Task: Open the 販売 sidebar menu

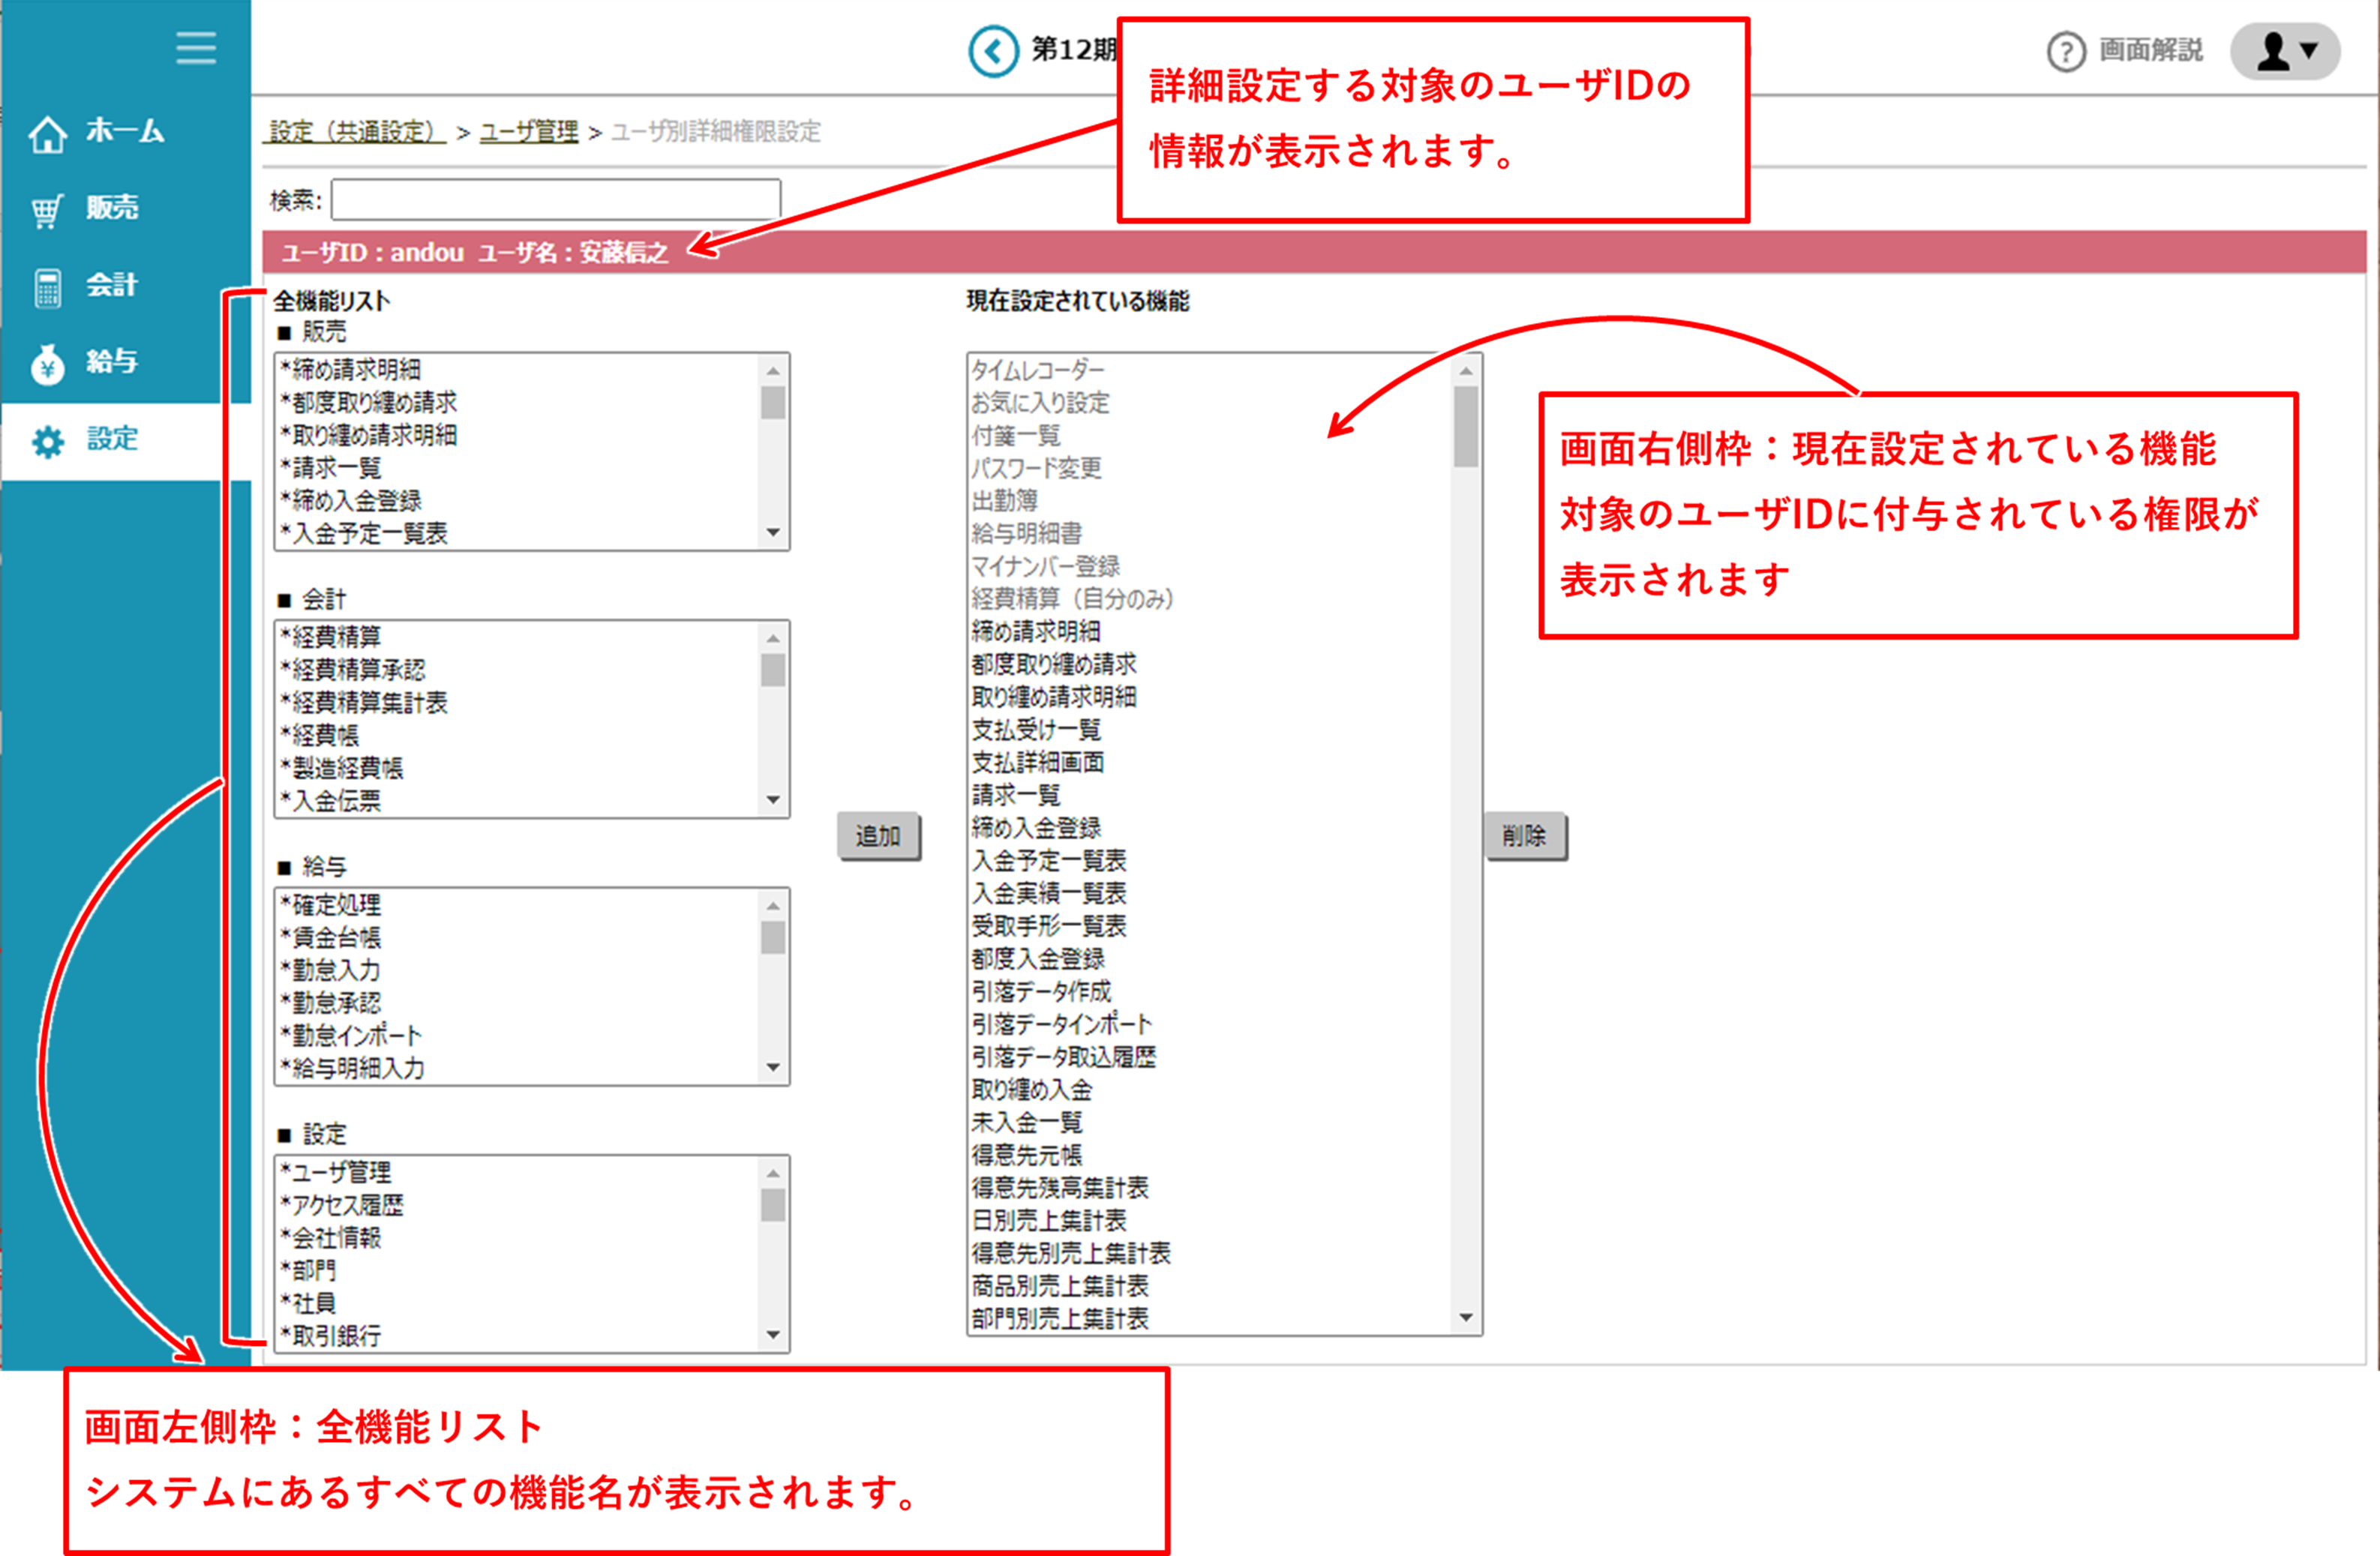Action: [112, 208]
